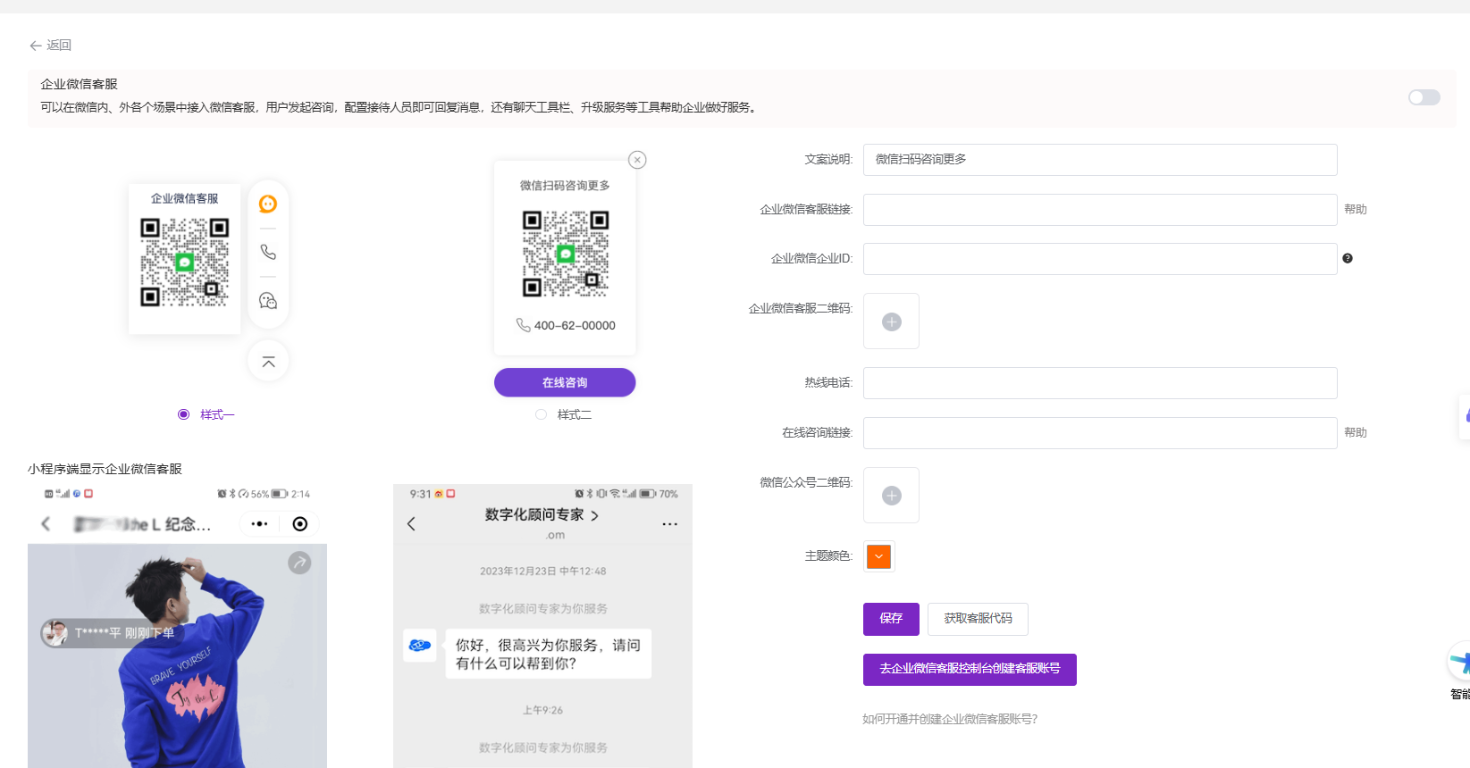Click the 获取客服代码 button
Viewport: 1470px width, 768px height.
coord(977,619)
